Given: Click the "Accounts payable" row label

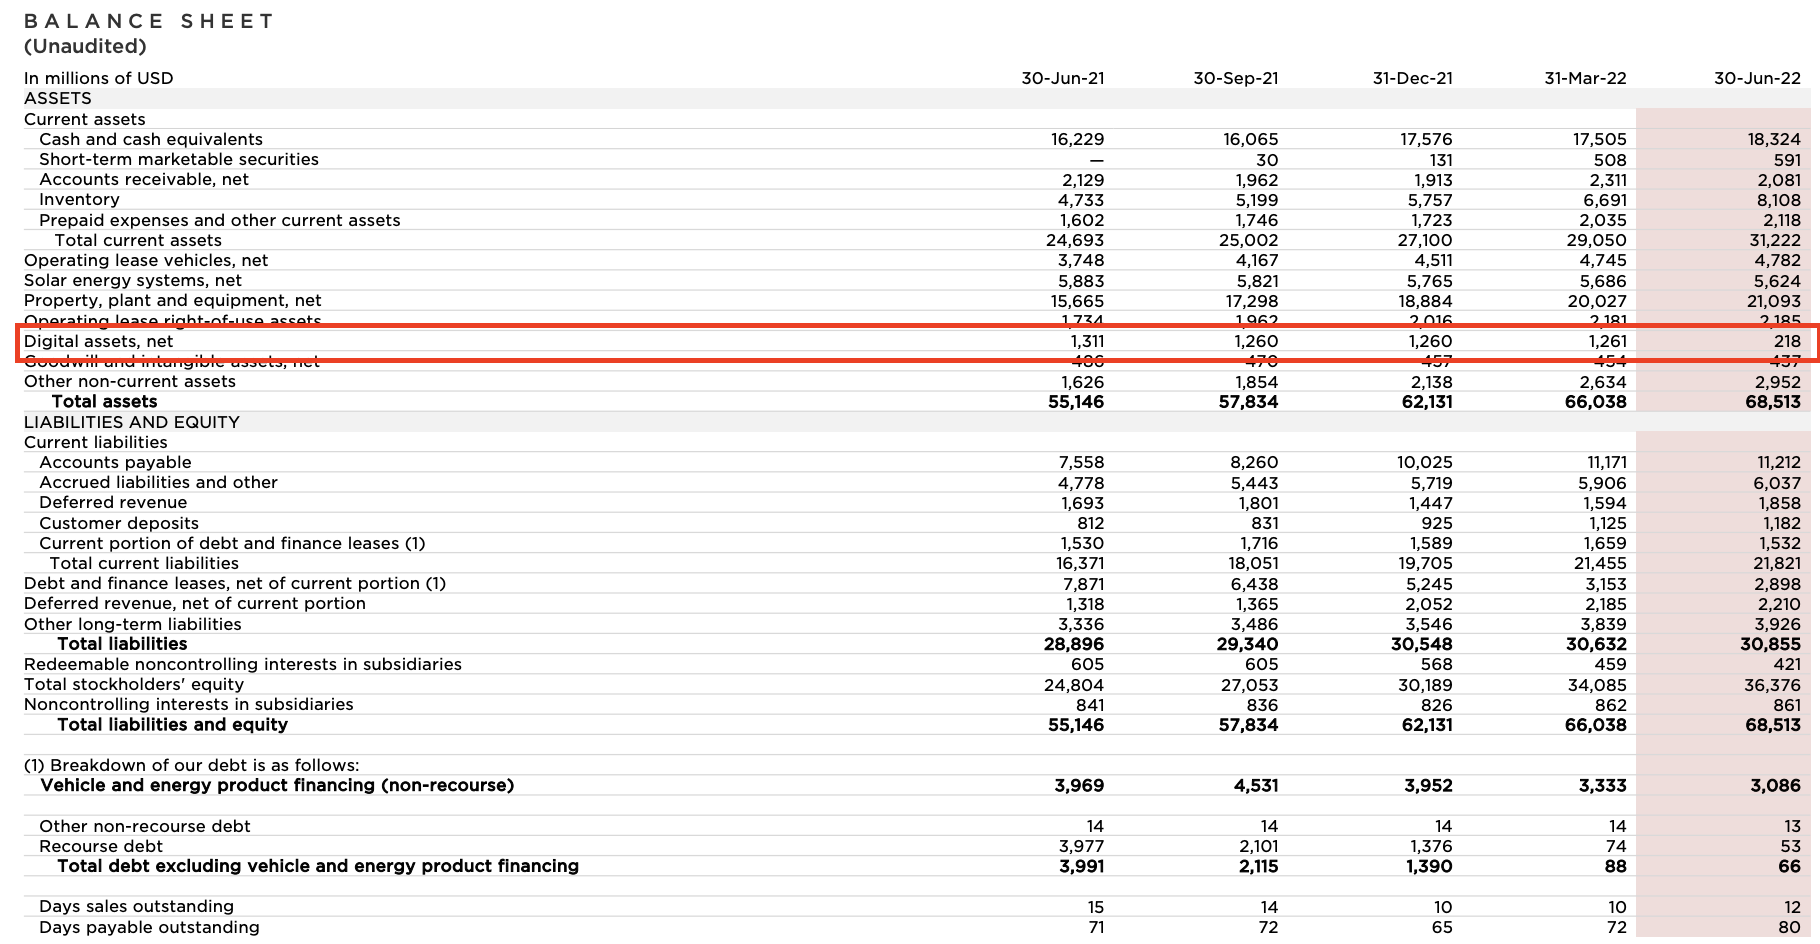Looking at the screenshot, I should [115, 462].
